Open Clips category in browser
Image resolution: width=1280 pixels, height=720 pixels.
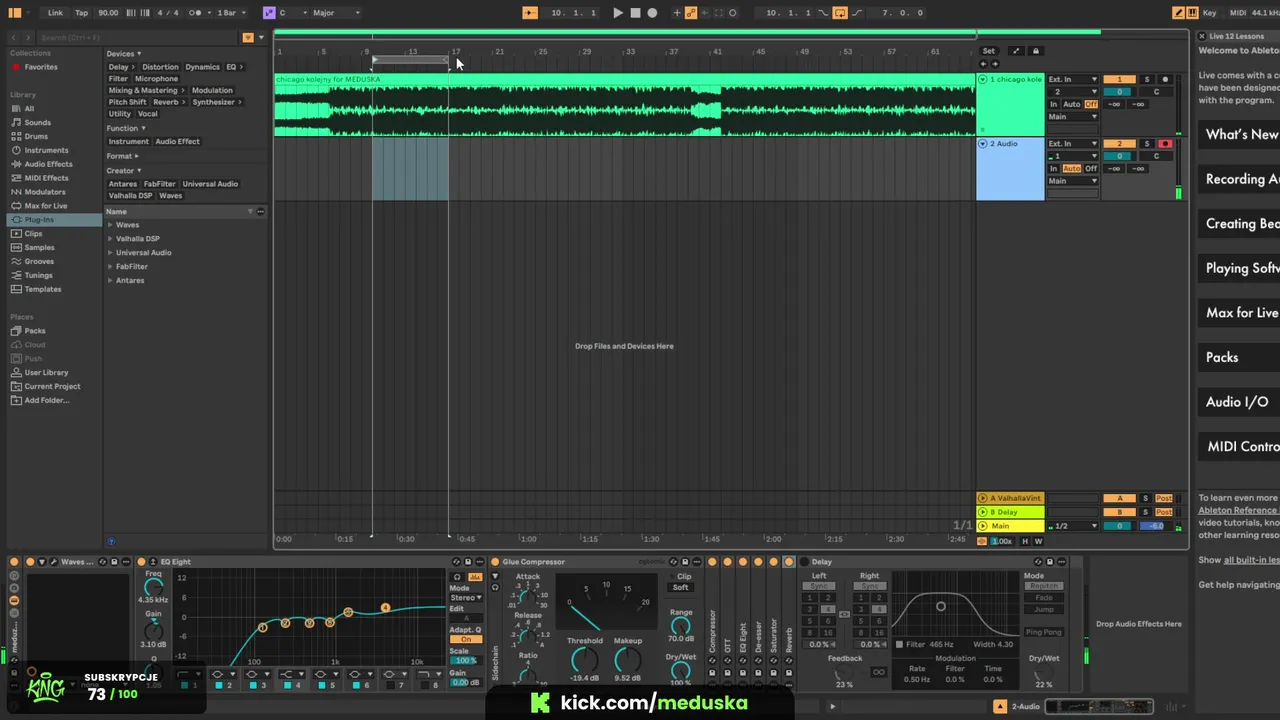(x=33, y=233)
